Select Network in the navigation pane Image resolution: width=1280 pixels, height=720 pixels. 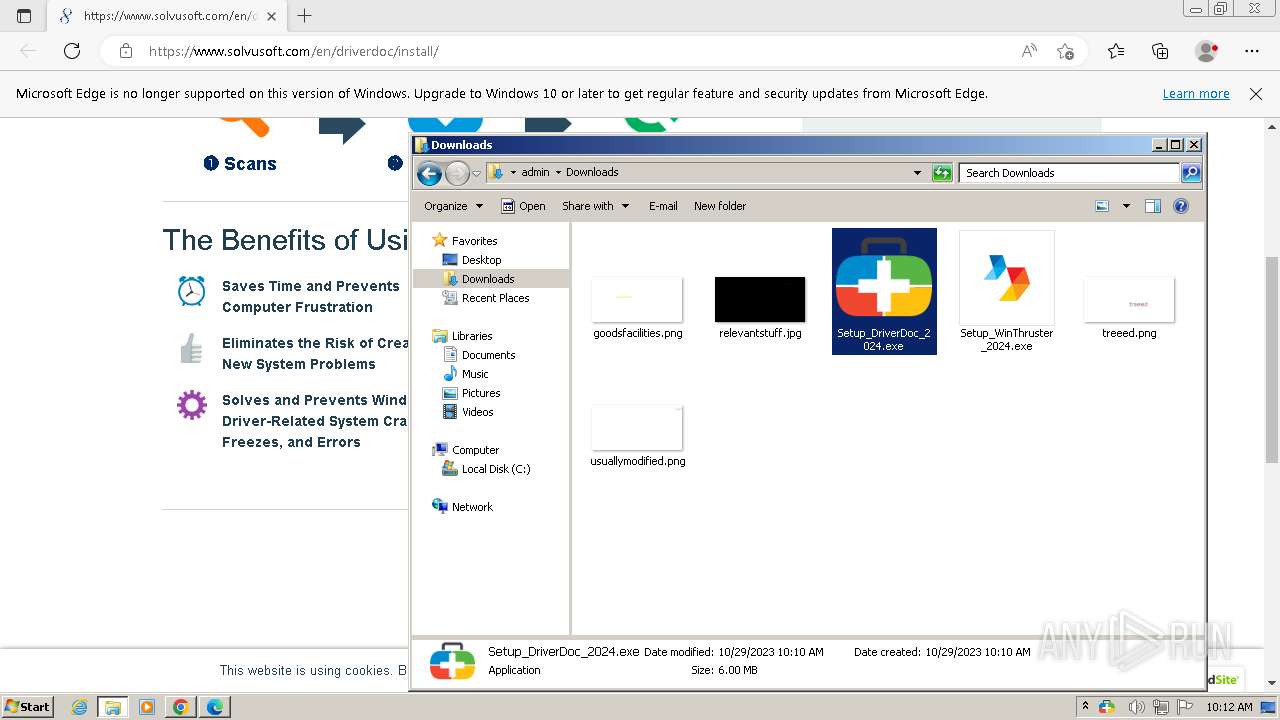pyautogui.click(x=472, y=507)
